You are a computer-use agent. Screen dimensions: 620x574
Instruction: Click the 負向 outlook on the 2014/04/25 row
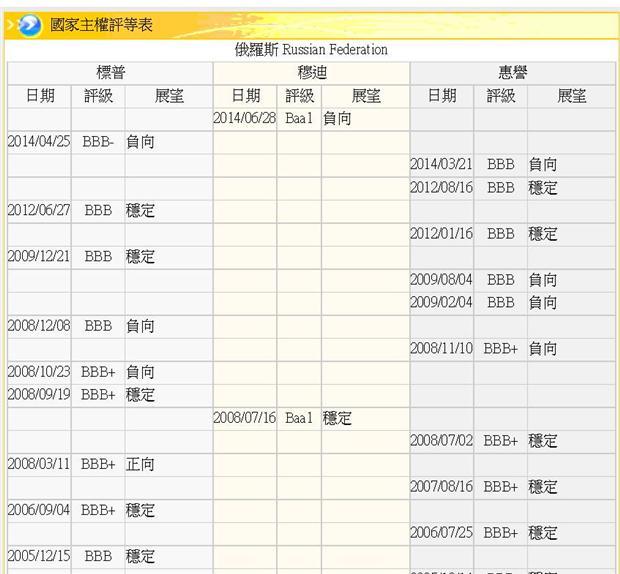point(140,142)
